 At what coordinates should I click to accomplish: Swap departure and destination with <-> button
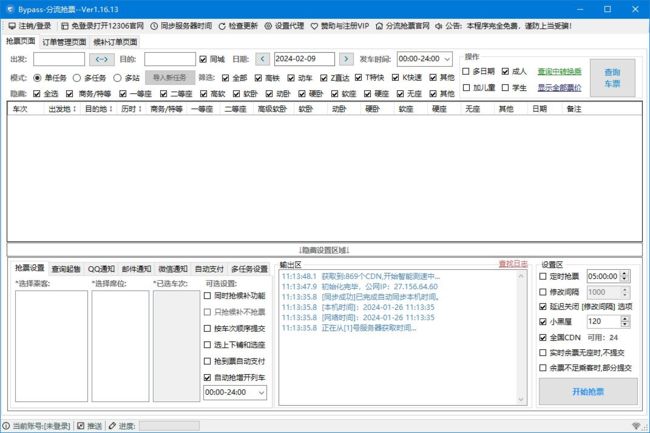pyautogui.click(x=102, y=59)
